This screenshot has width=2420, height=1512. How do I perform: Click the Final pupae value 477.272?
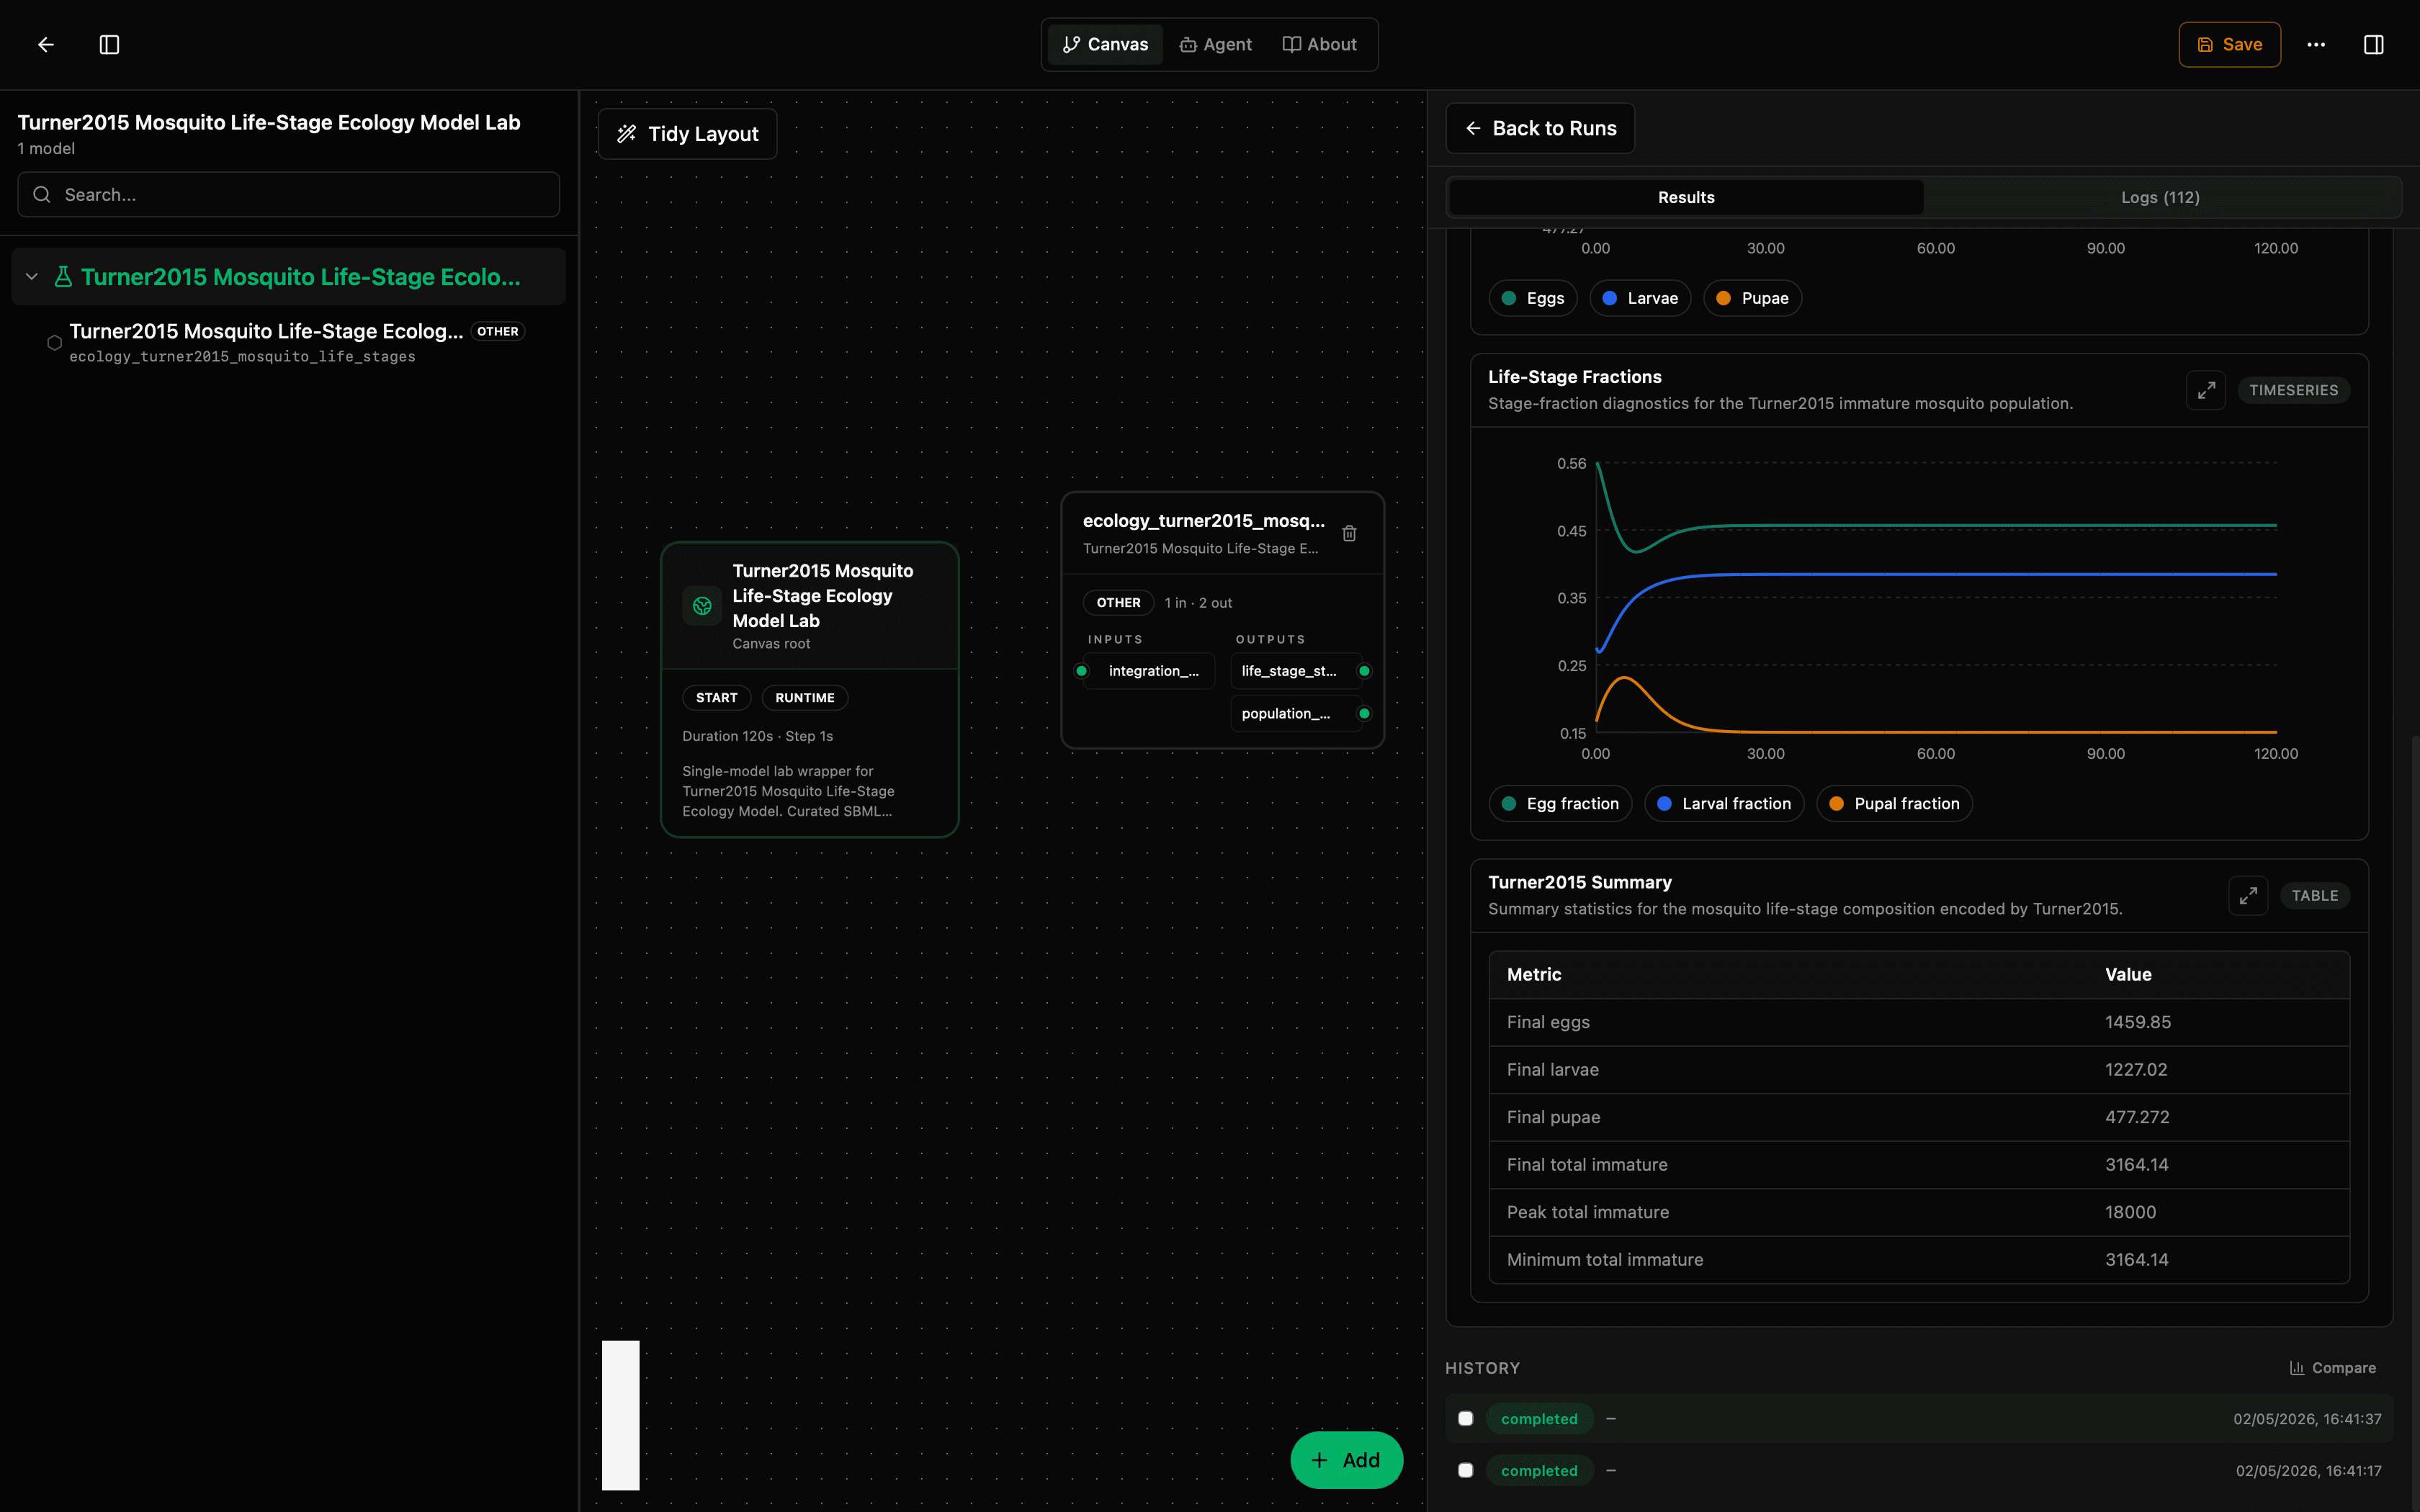2137,1117
